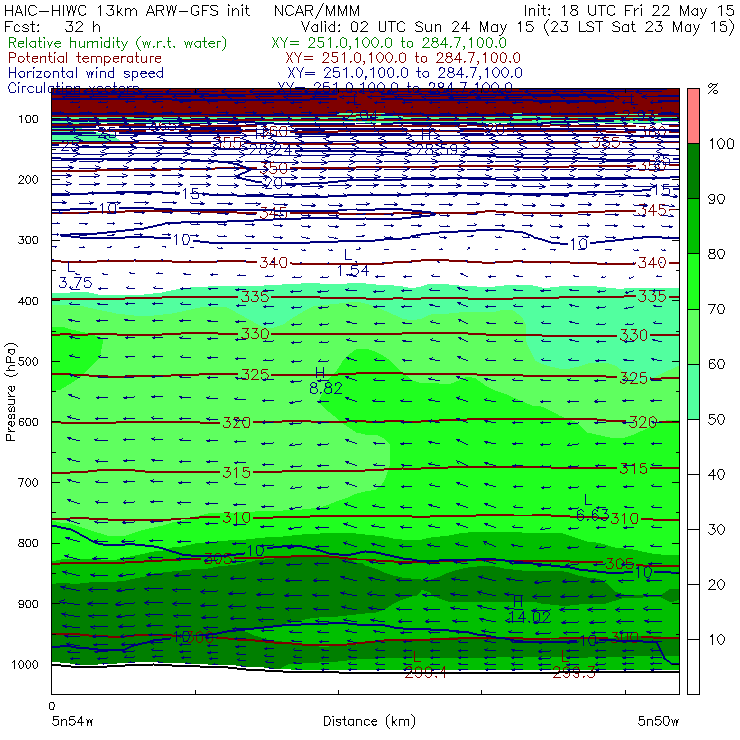Click the 'H 14.02' wind maximum label
Screen dimensions: 740x740
(529, 610)
